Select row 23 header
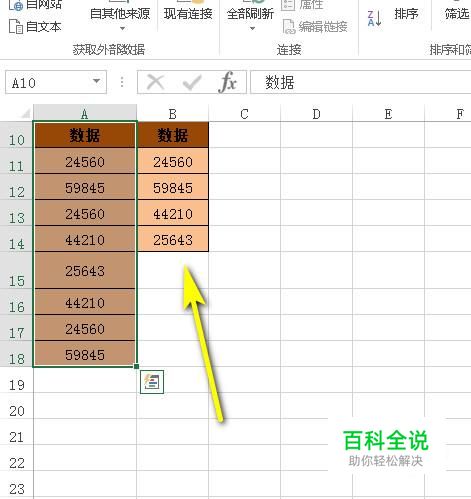The width and height of the screenshot is (471, 499). (16, 484)
